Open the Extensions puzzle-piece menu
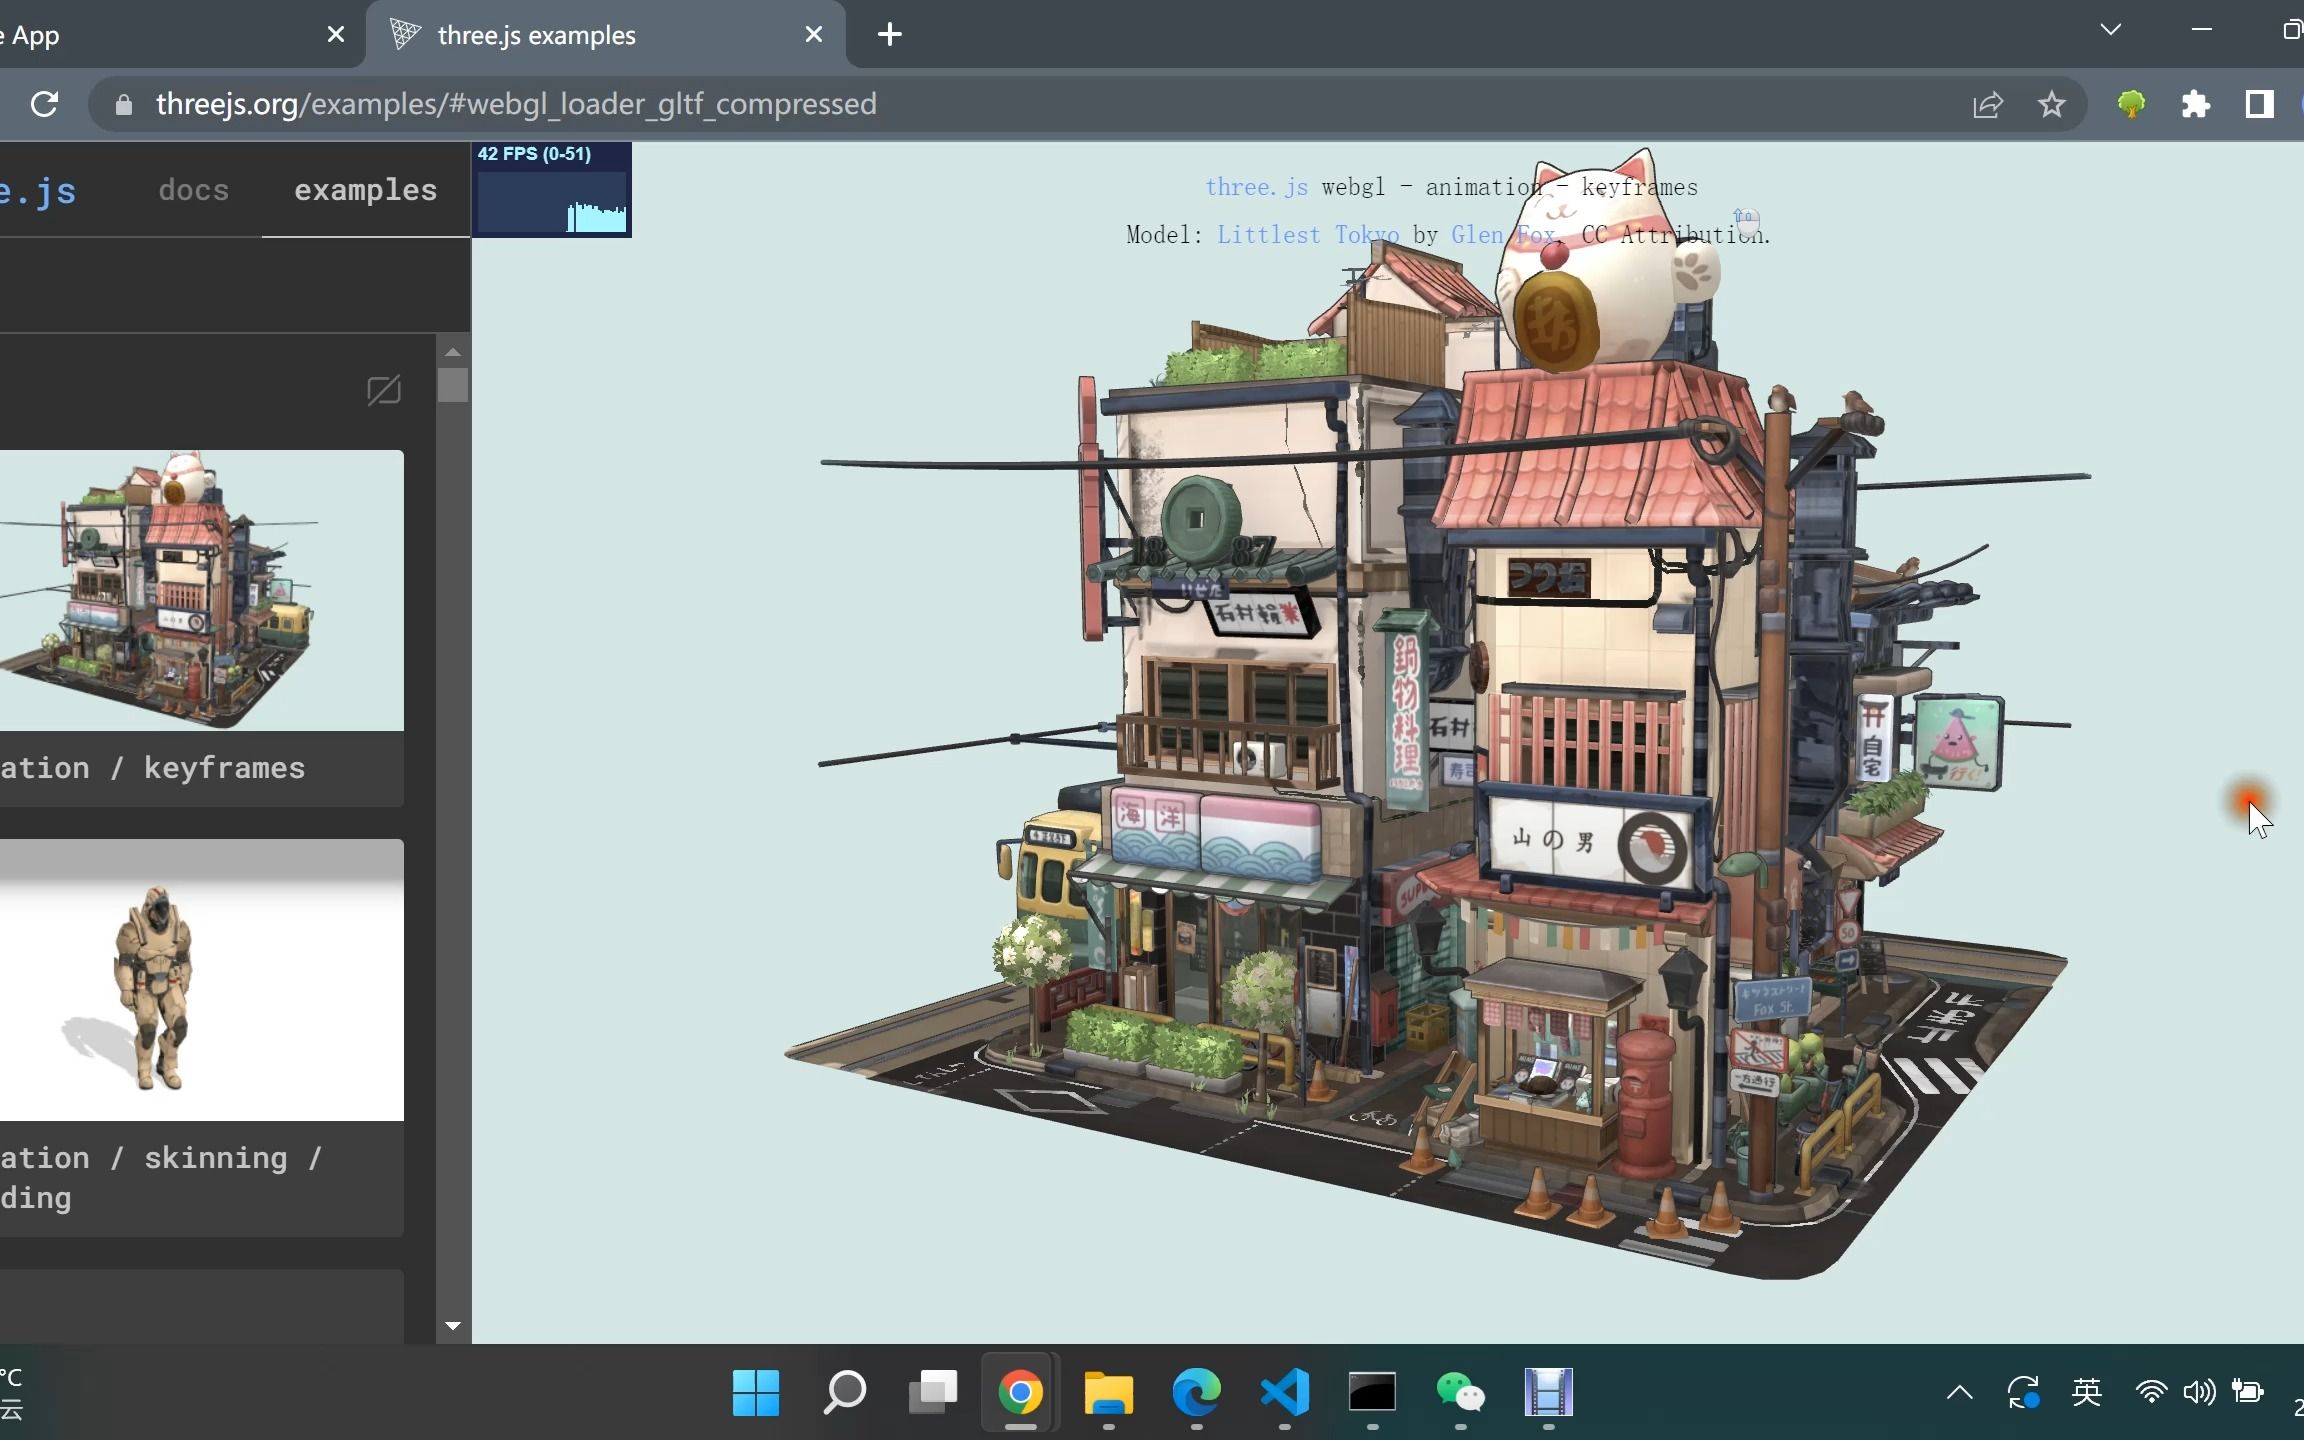2304x1440 pixels. (x=2195, y=104)
